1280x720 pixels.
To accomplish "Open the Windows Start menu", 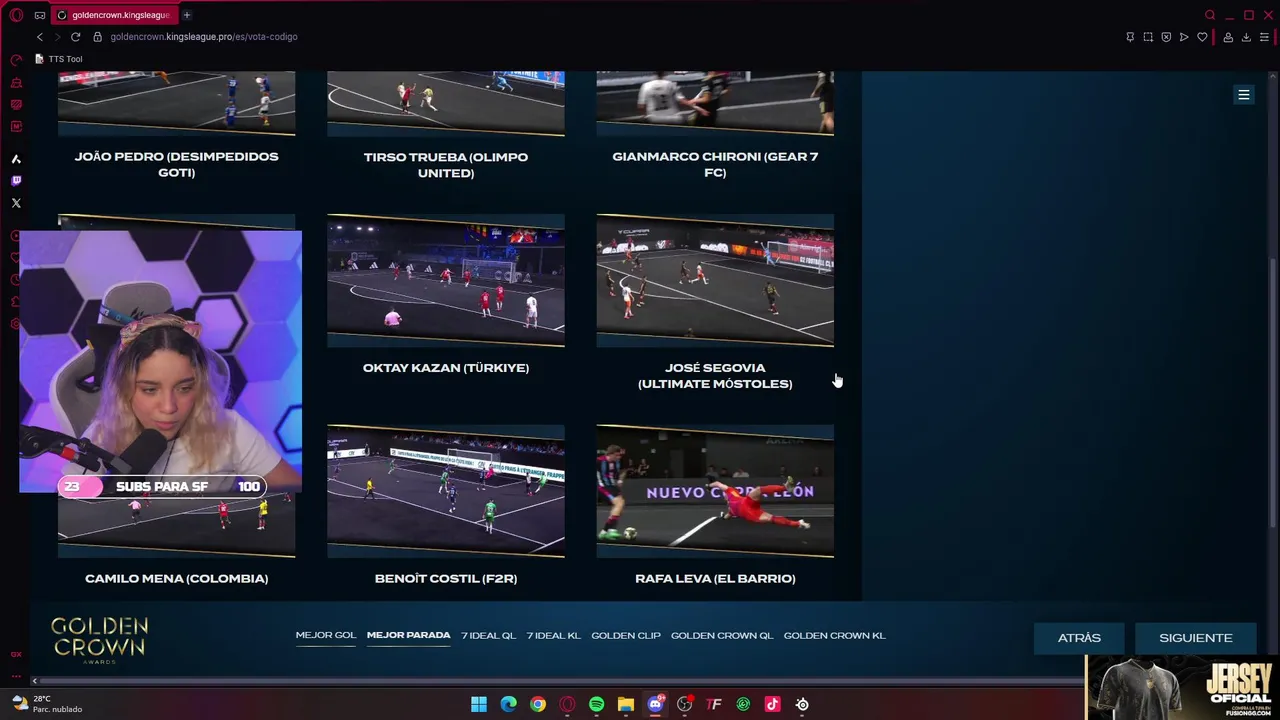I will pyautogui.click(x=479, y=704).
